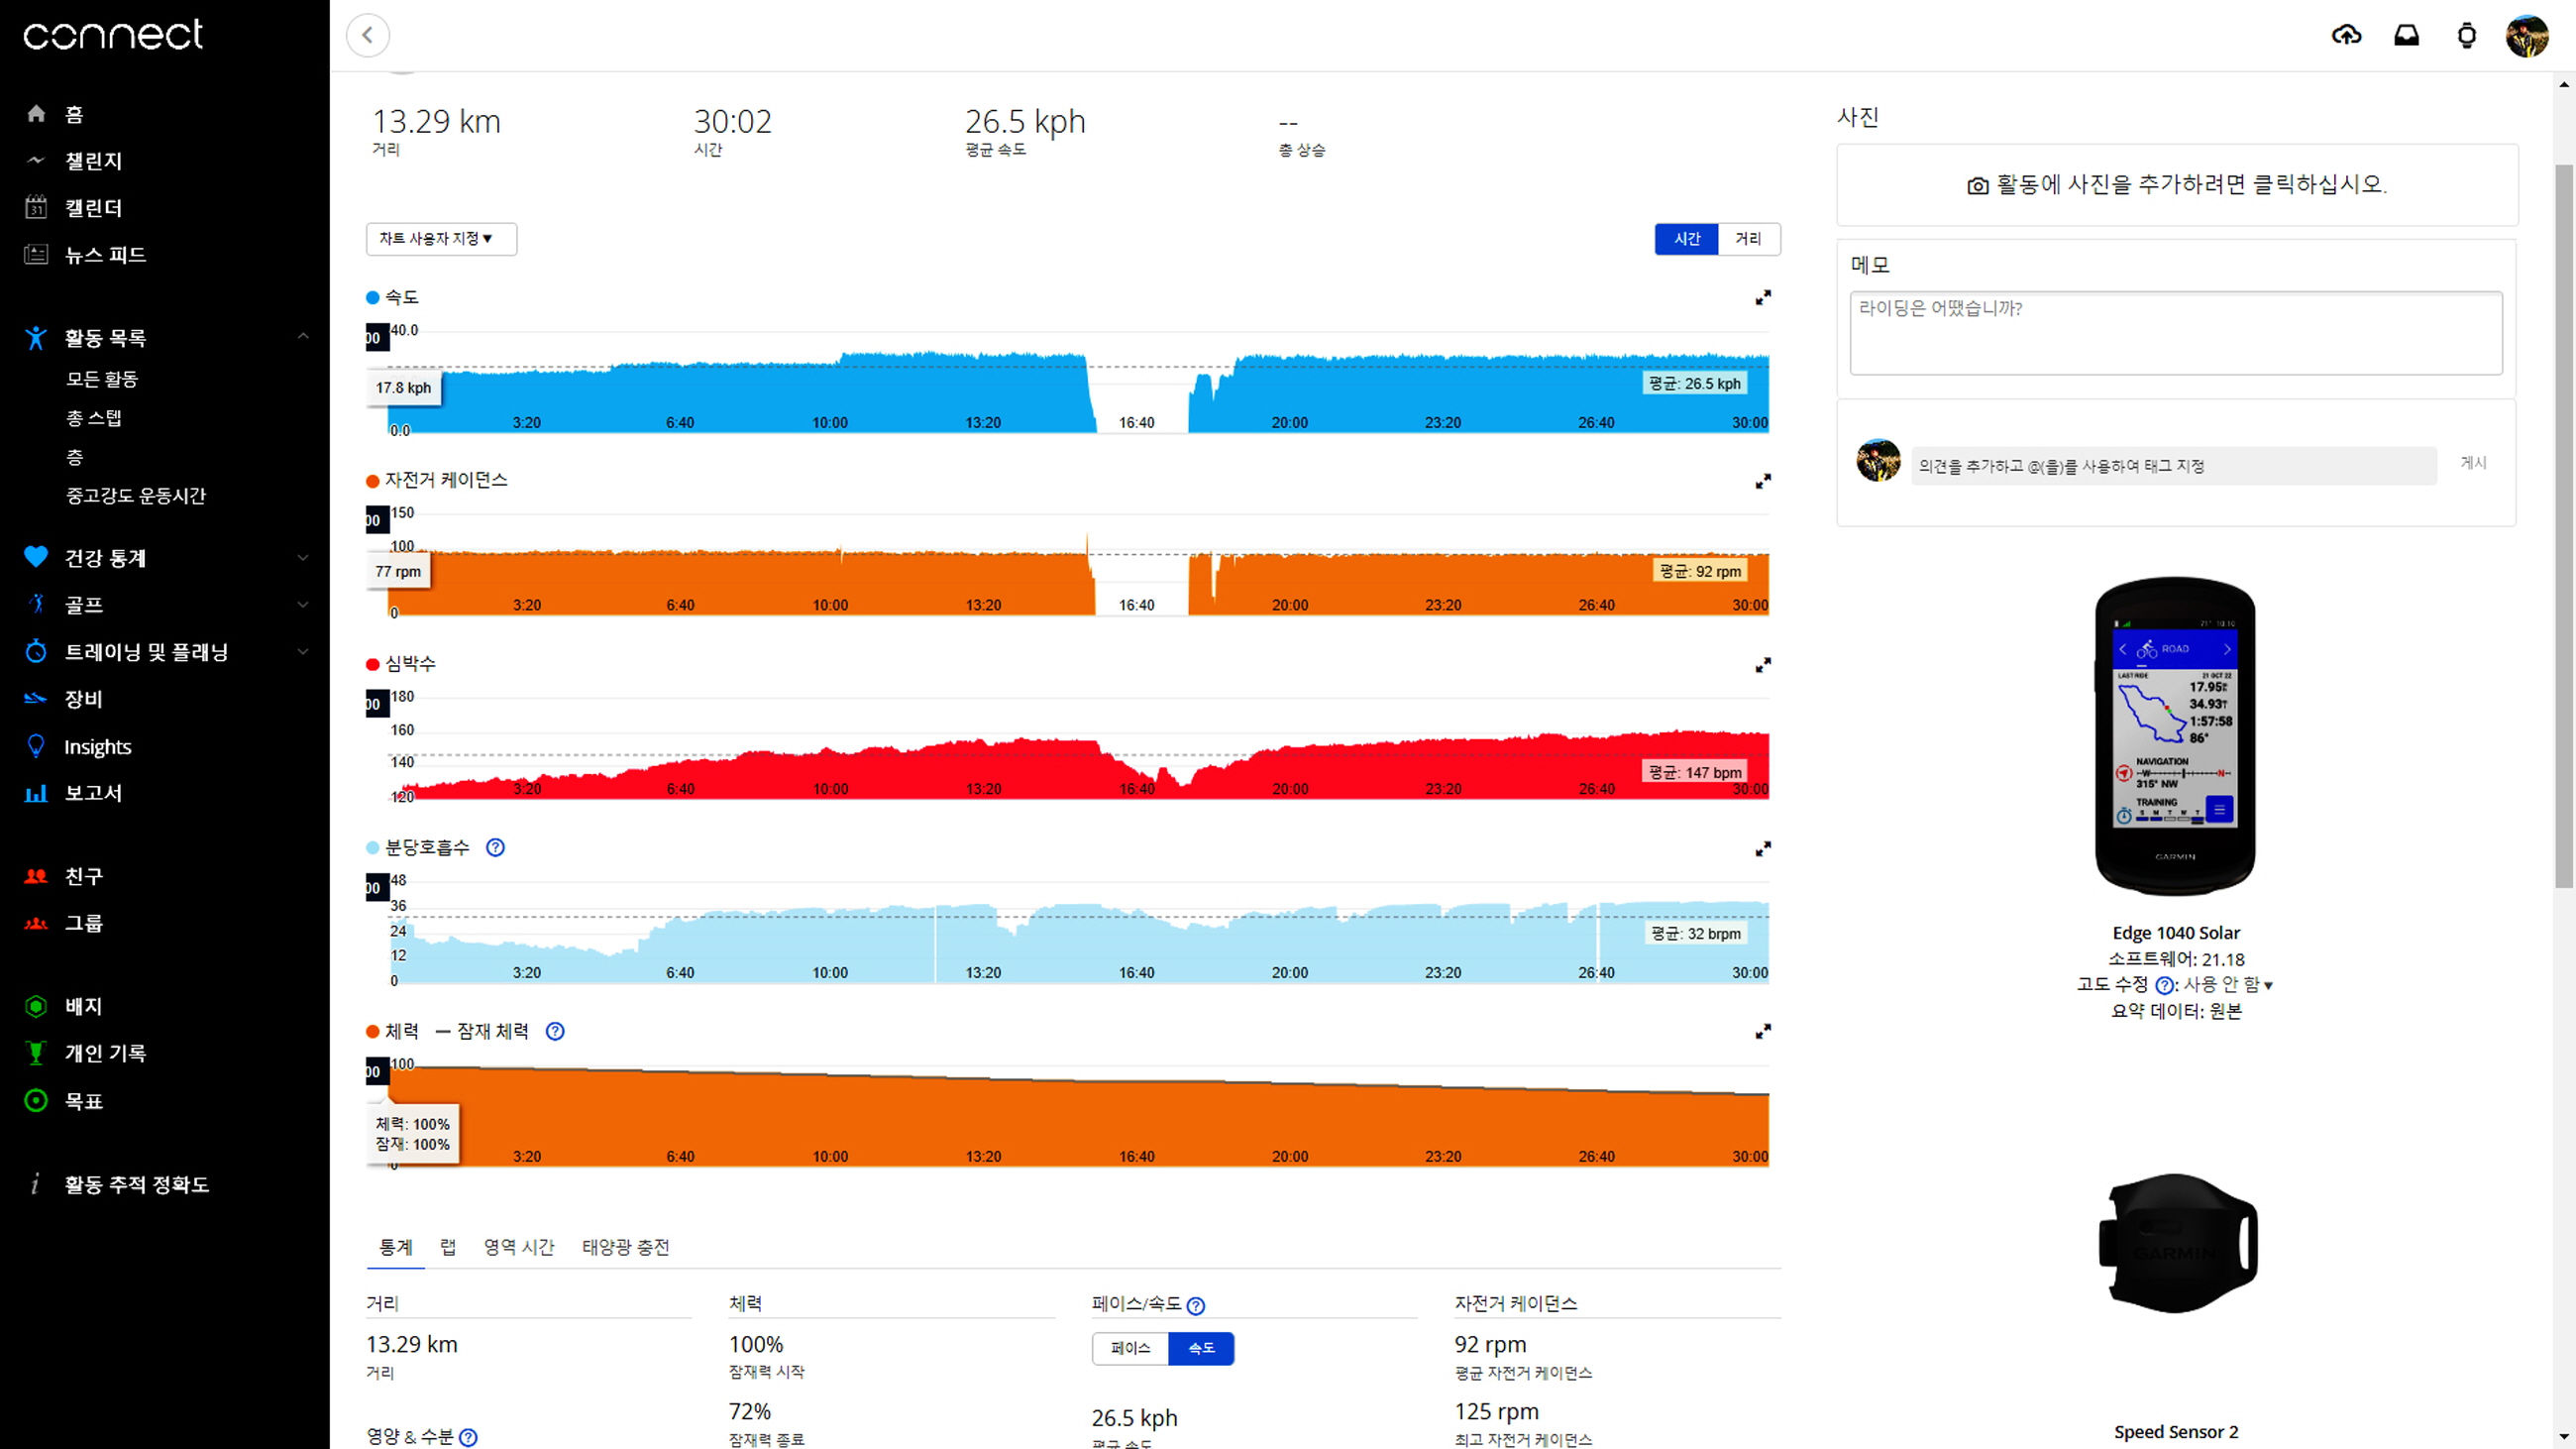Click the 모든 활동 sidebar link
This screenshot has width=2576, height=1449.
tap(102, 379)
